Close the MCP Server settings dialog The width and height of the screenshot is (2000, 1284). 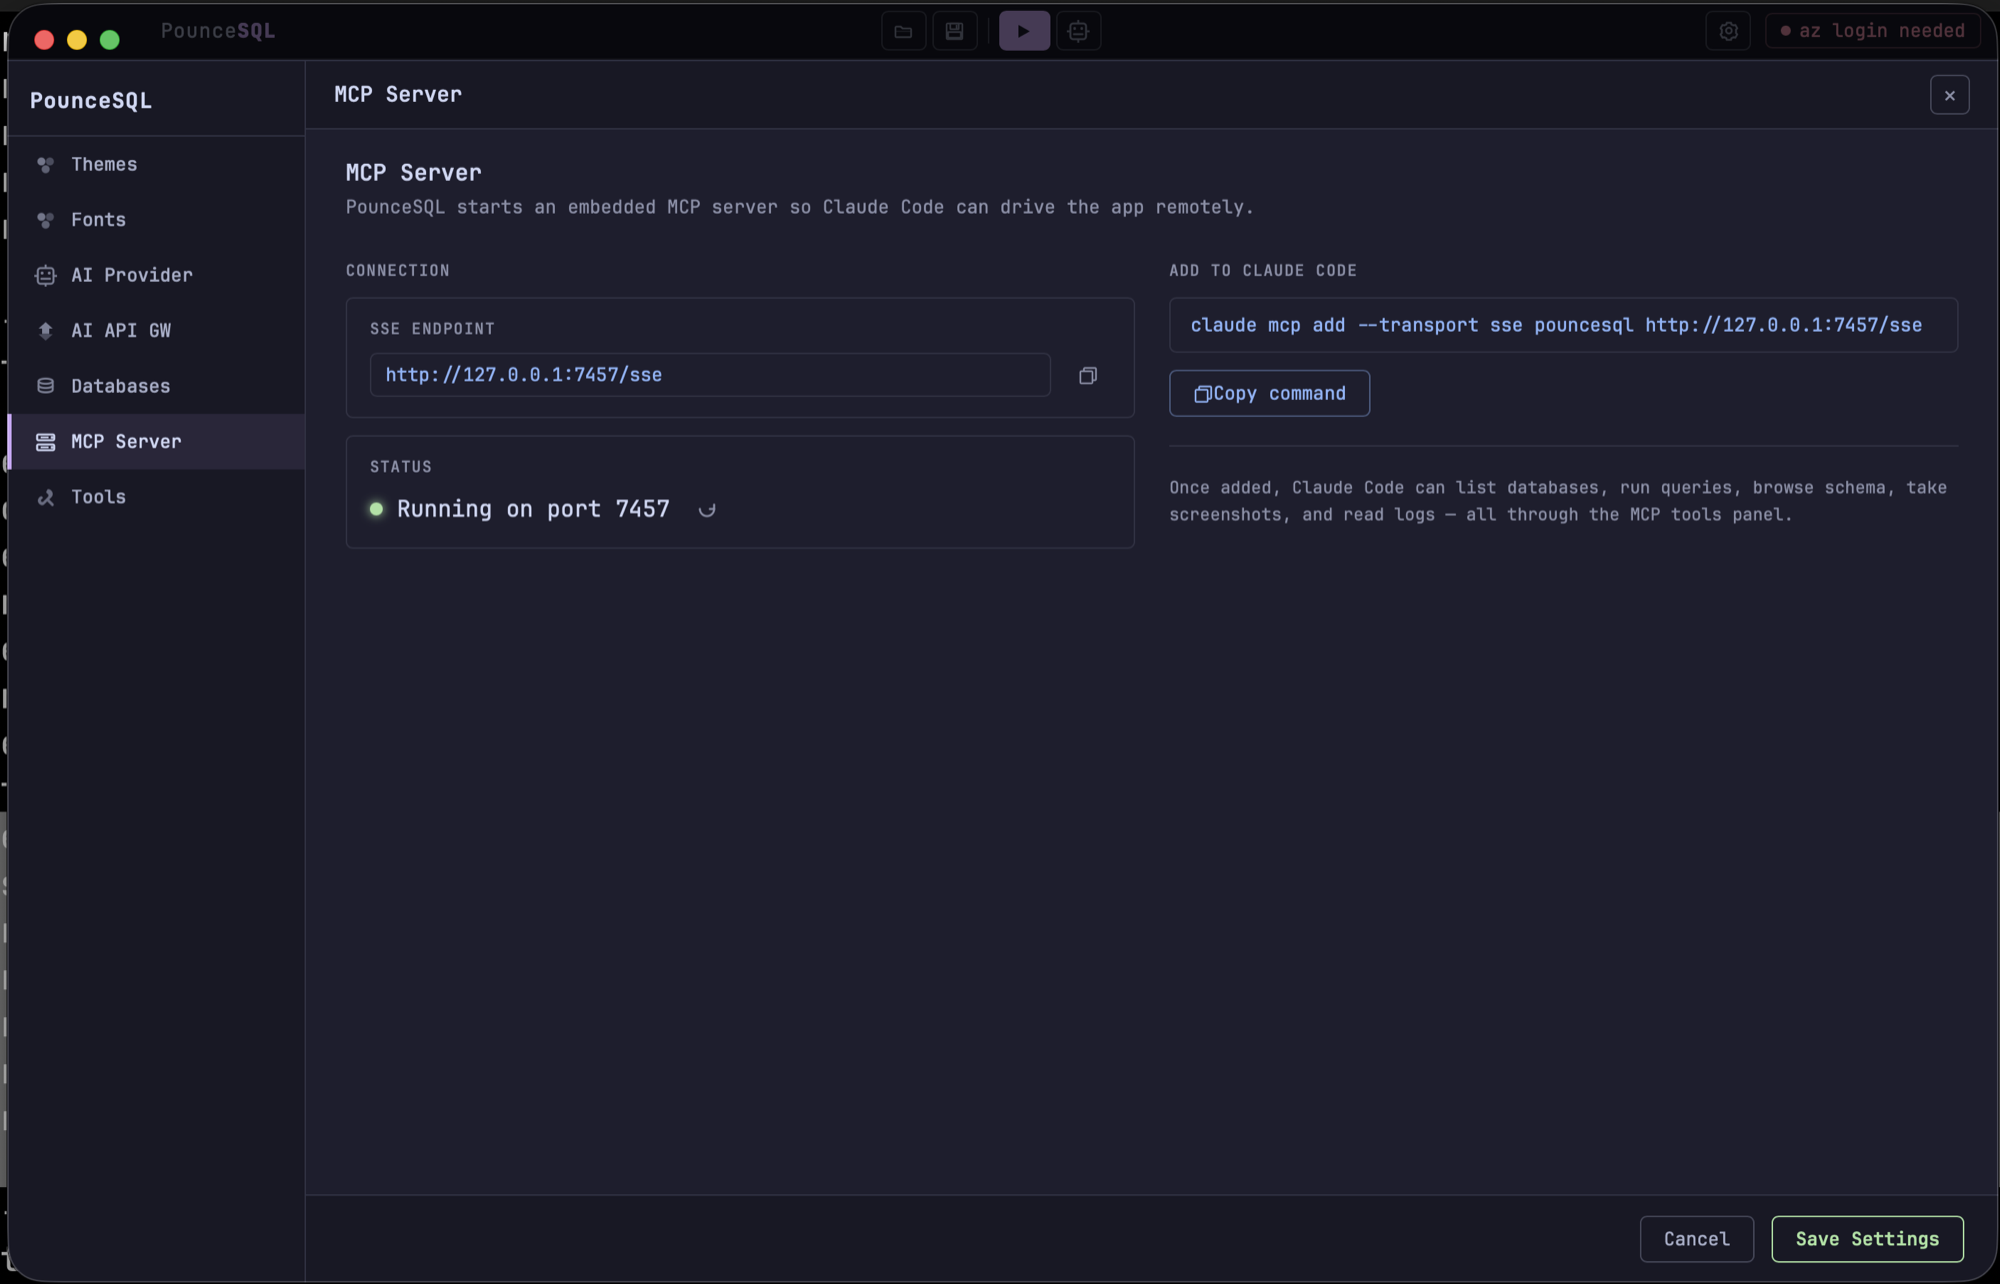click(1949, 96)
